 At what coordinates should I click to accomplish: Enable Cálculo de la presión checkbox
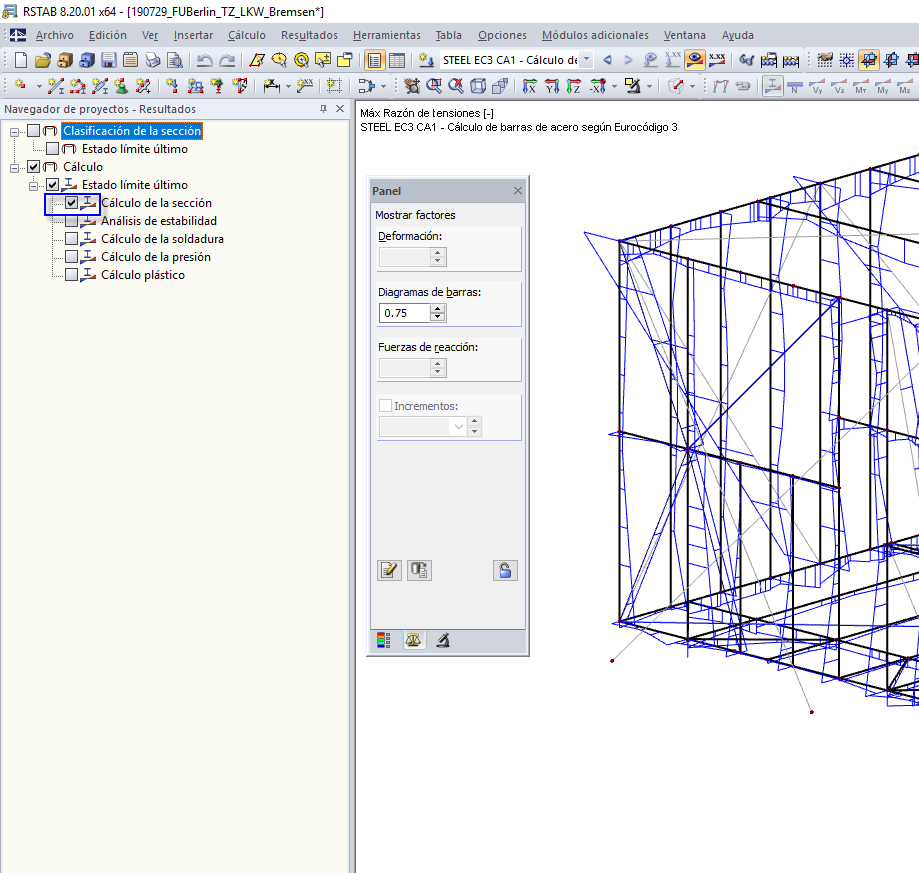click(x=72, y=257)
